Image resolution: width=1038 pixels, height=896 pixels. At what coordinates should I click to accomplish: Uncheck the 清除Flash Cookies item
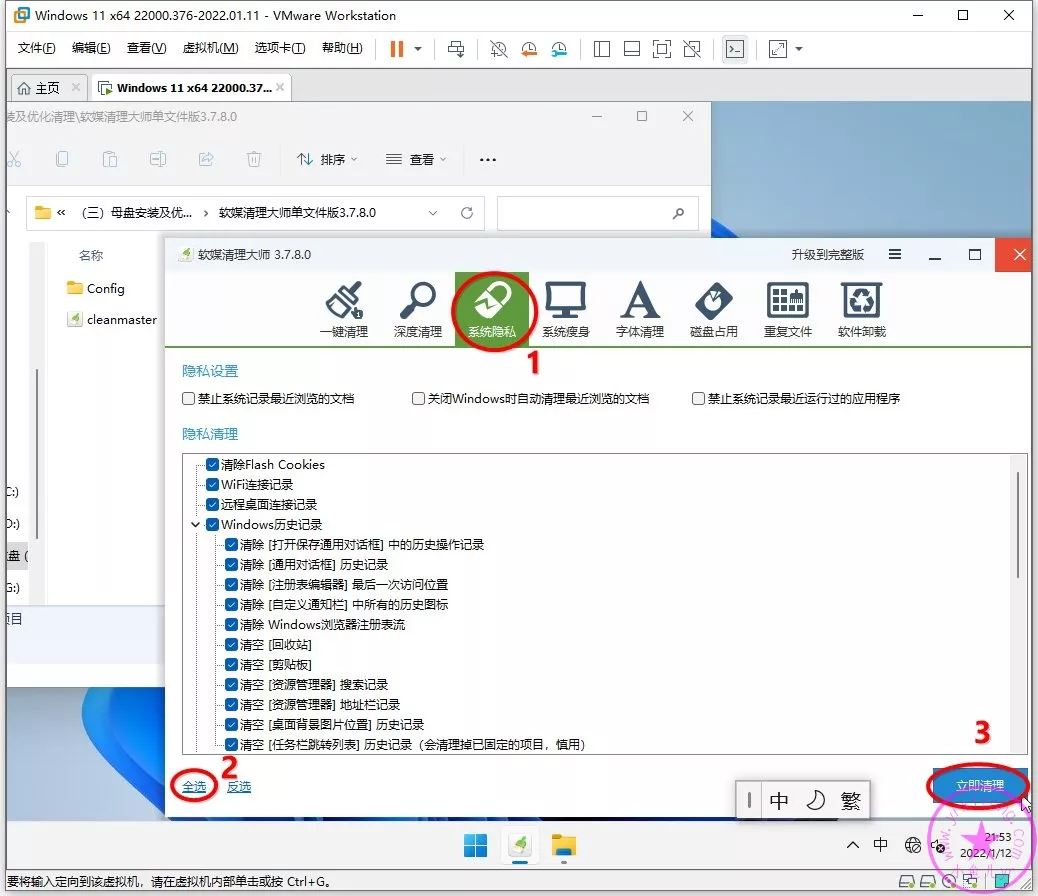(212, 465)
